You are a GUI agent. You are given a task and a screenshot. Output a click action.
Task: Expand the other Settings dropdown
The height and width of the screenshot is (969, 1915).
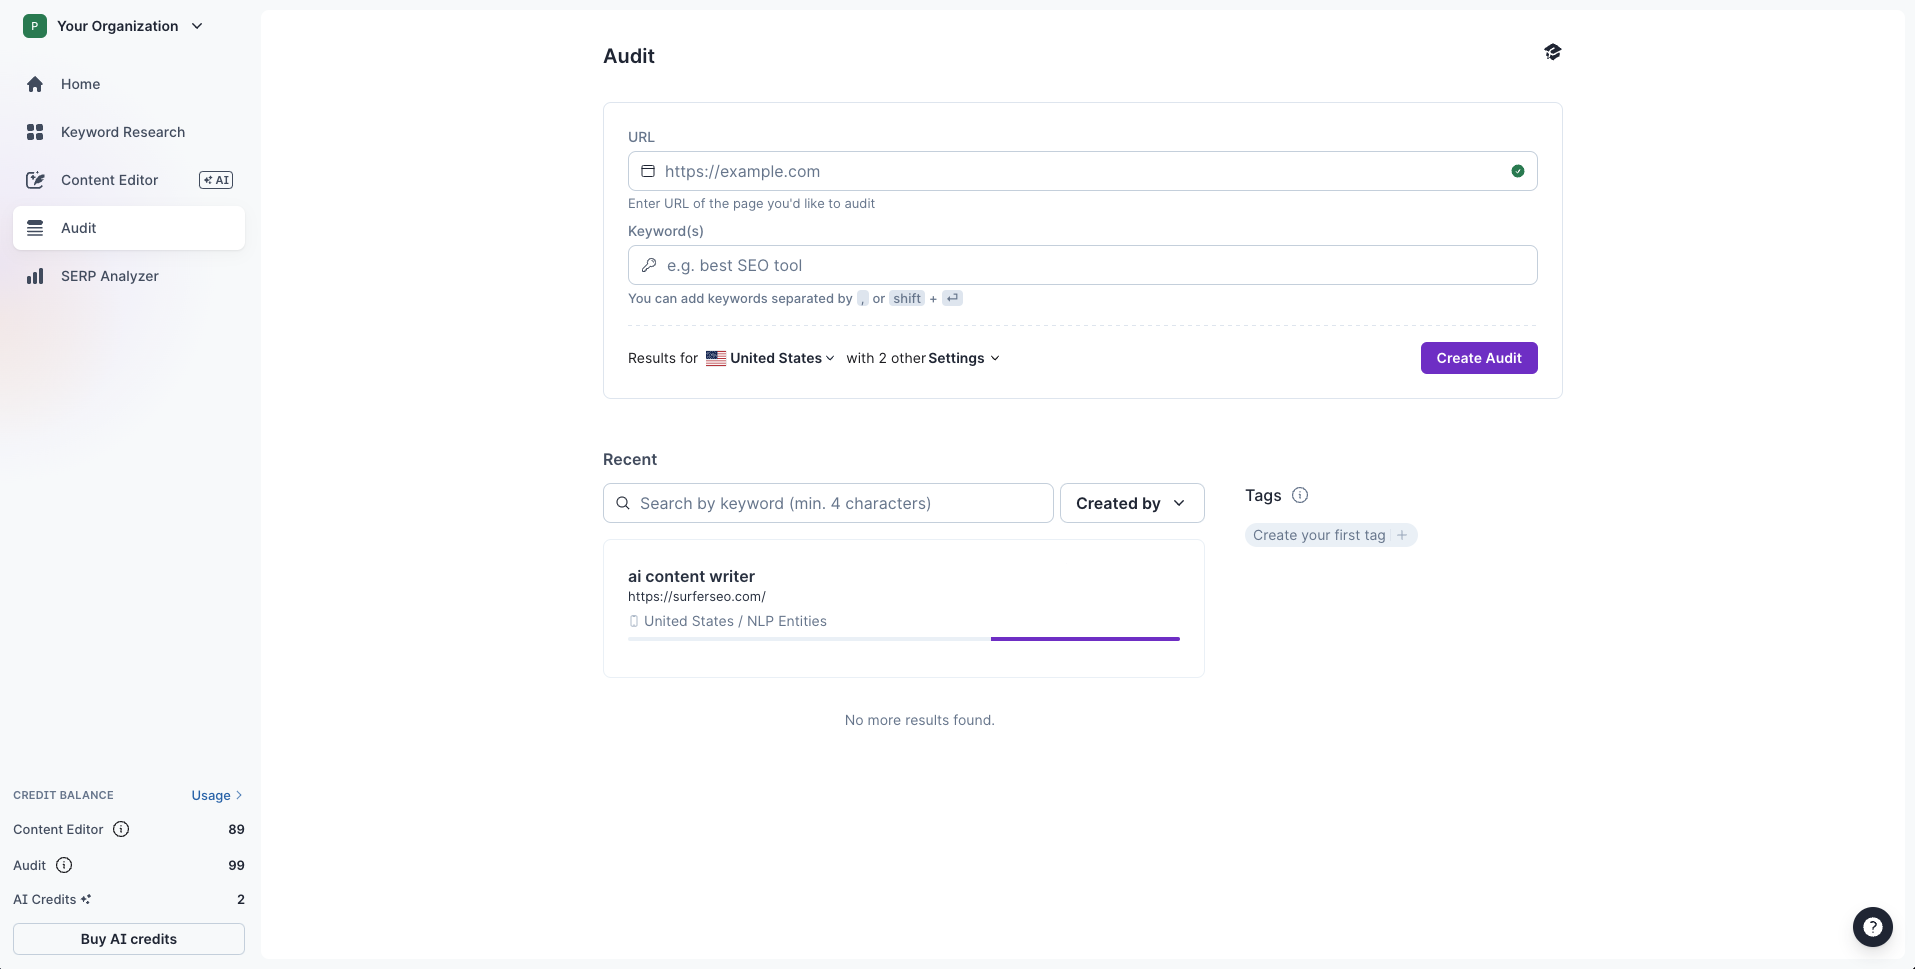coord(963,358)
